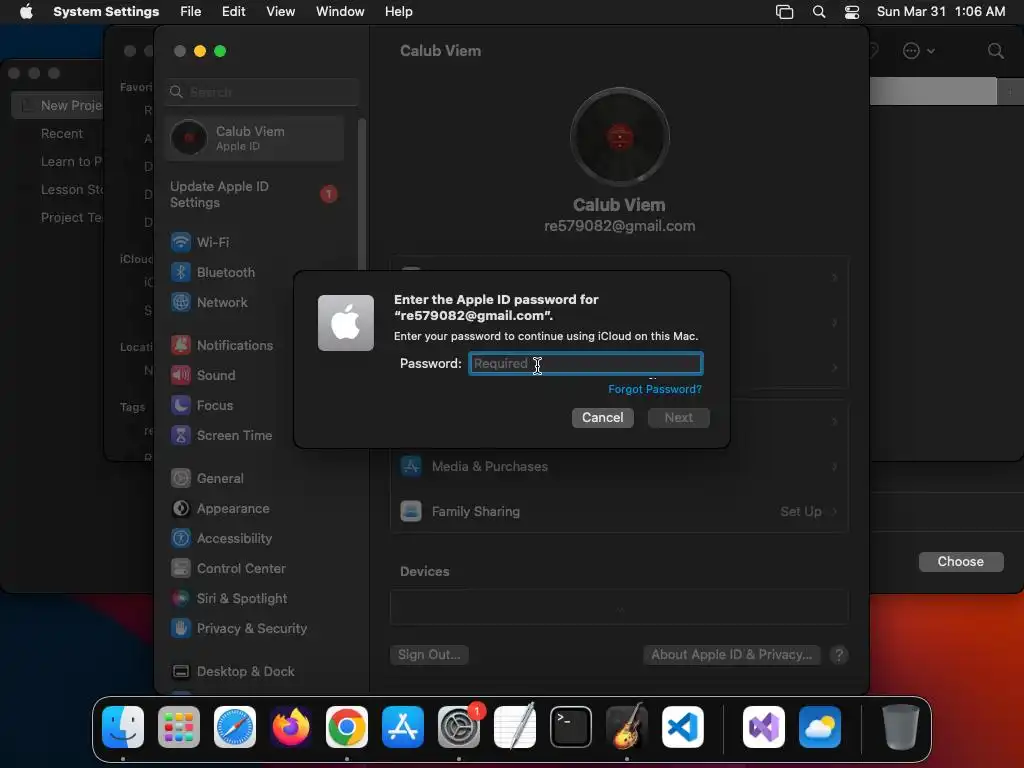
Task: Open Safari from the Dock
Action: point(235,727)
